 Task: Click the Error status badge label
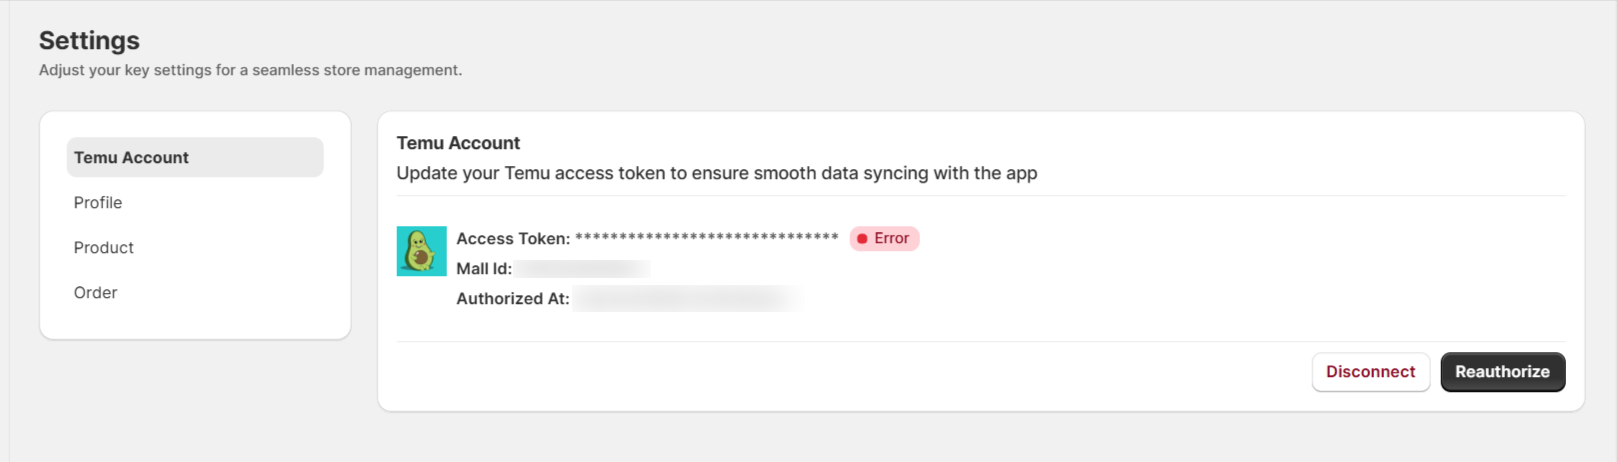pos(884,239)
